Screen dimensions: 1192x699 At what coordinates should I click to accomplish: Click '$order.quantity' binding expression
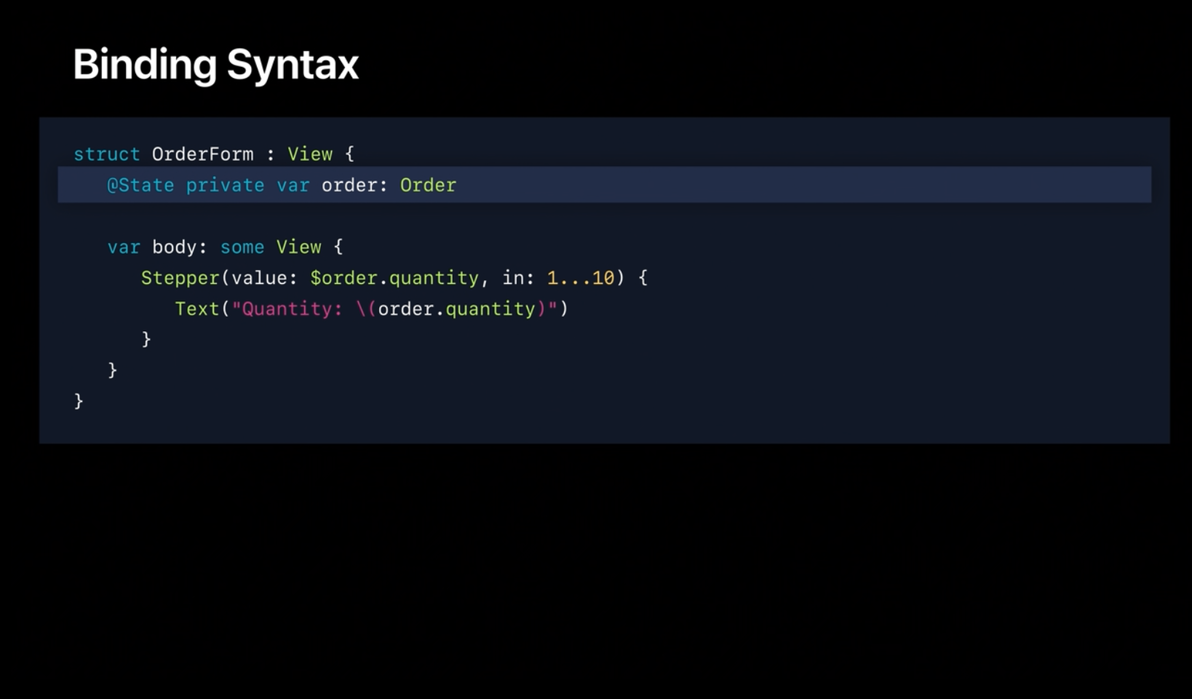point(395,278)
